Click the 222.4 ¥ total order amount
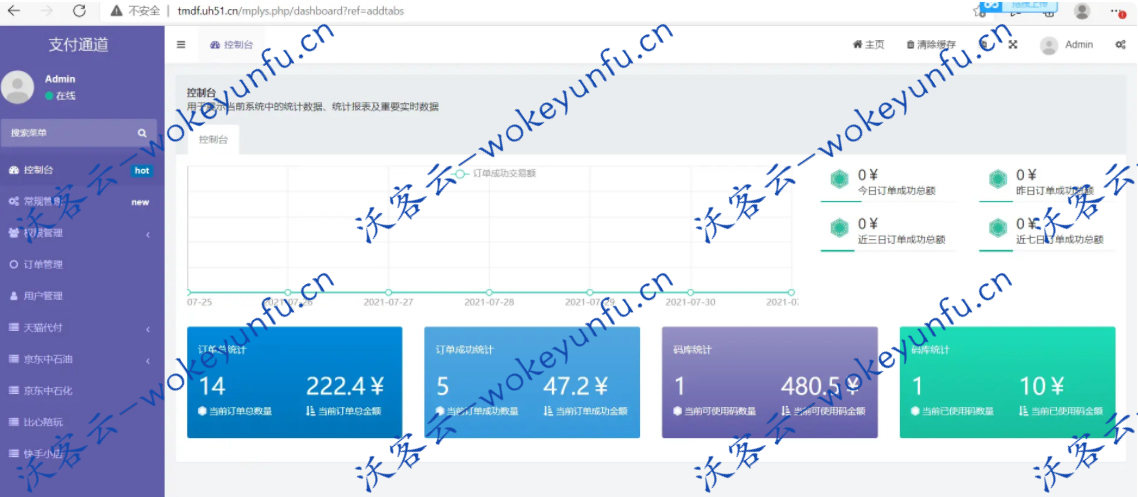1138x497 pixels. [345, 386]
